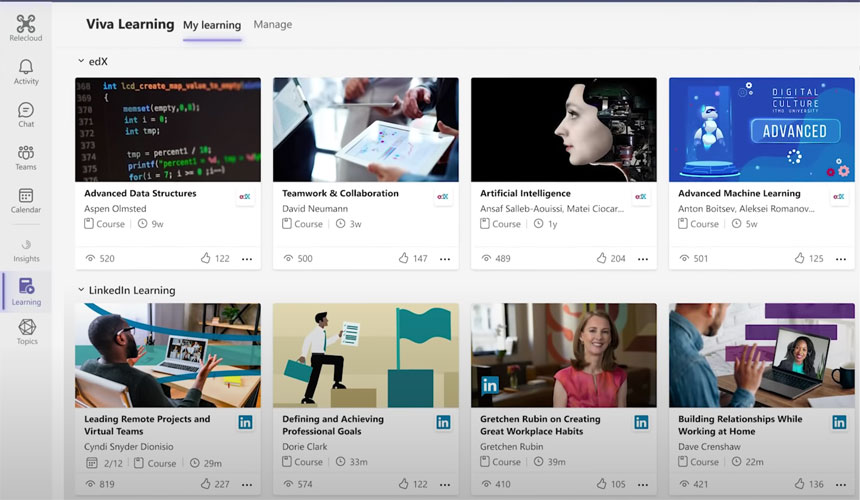Viewport: 860px width, 500px height.
Task: Like the Advanced Data Structures course
Action: [x=206, y=258]
